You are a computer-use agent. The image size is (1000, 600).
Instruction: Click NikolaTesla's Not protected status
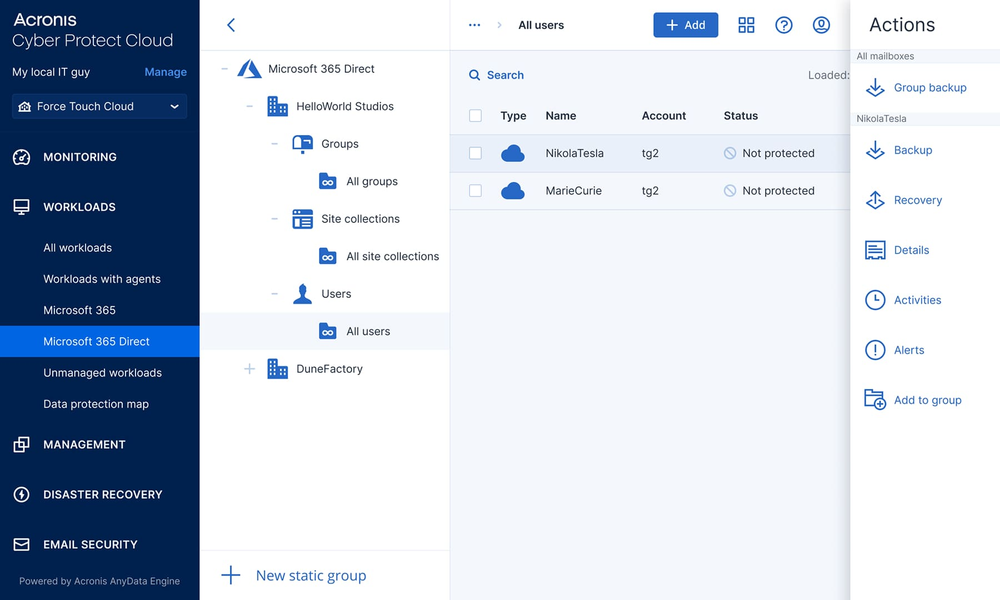point(769,153)
